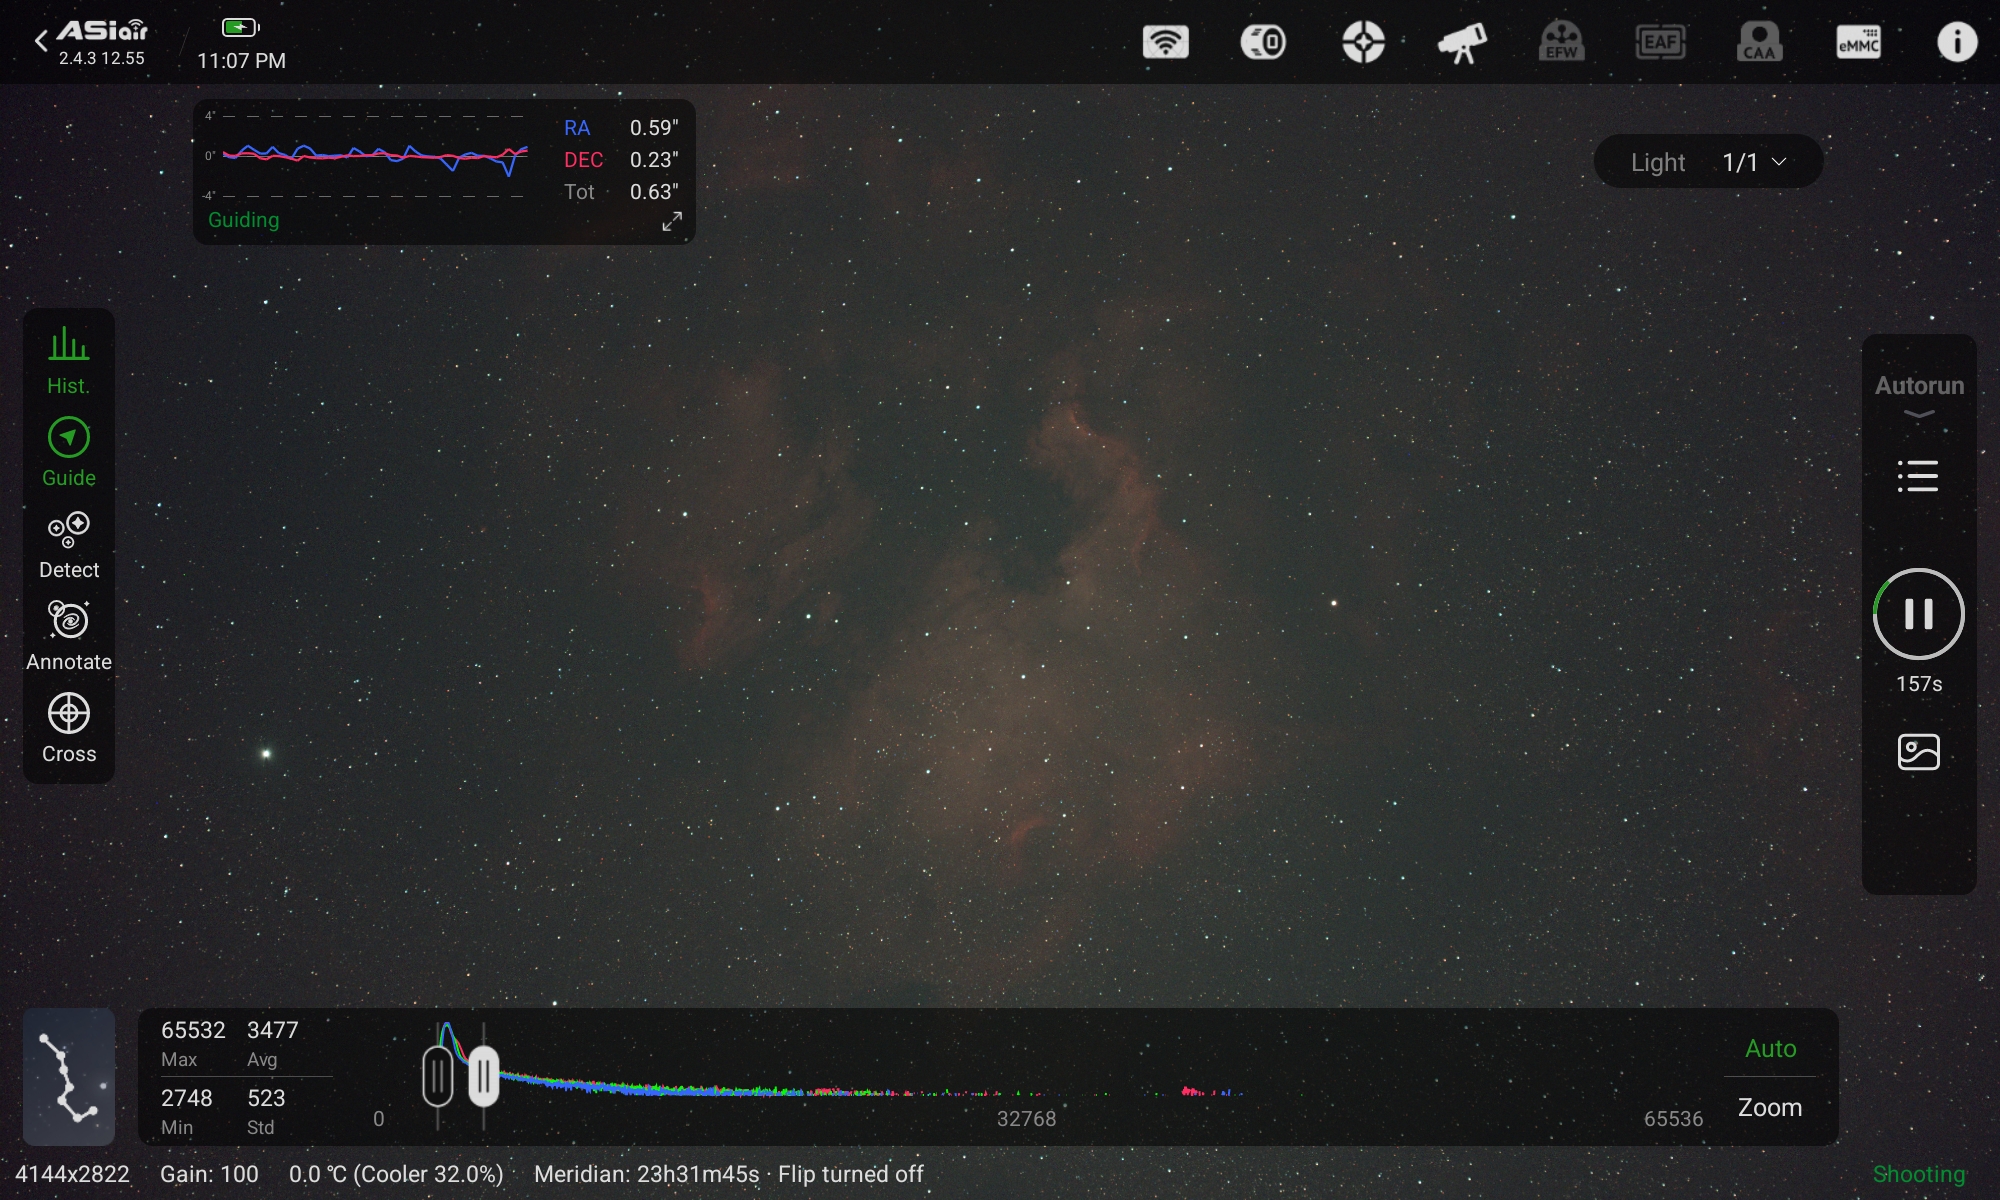Toggle the Cross crosshair overlay
2000x1200 pixels.
coord(68,728)
